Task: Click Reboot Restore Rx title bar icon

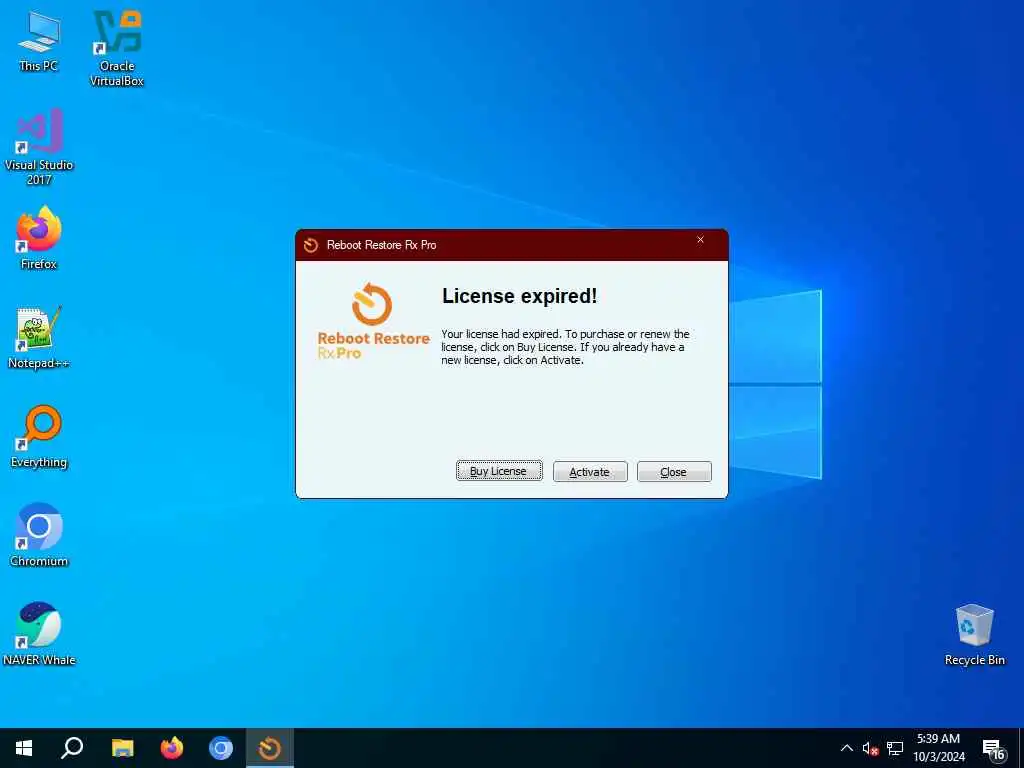Action: point(311,245)
